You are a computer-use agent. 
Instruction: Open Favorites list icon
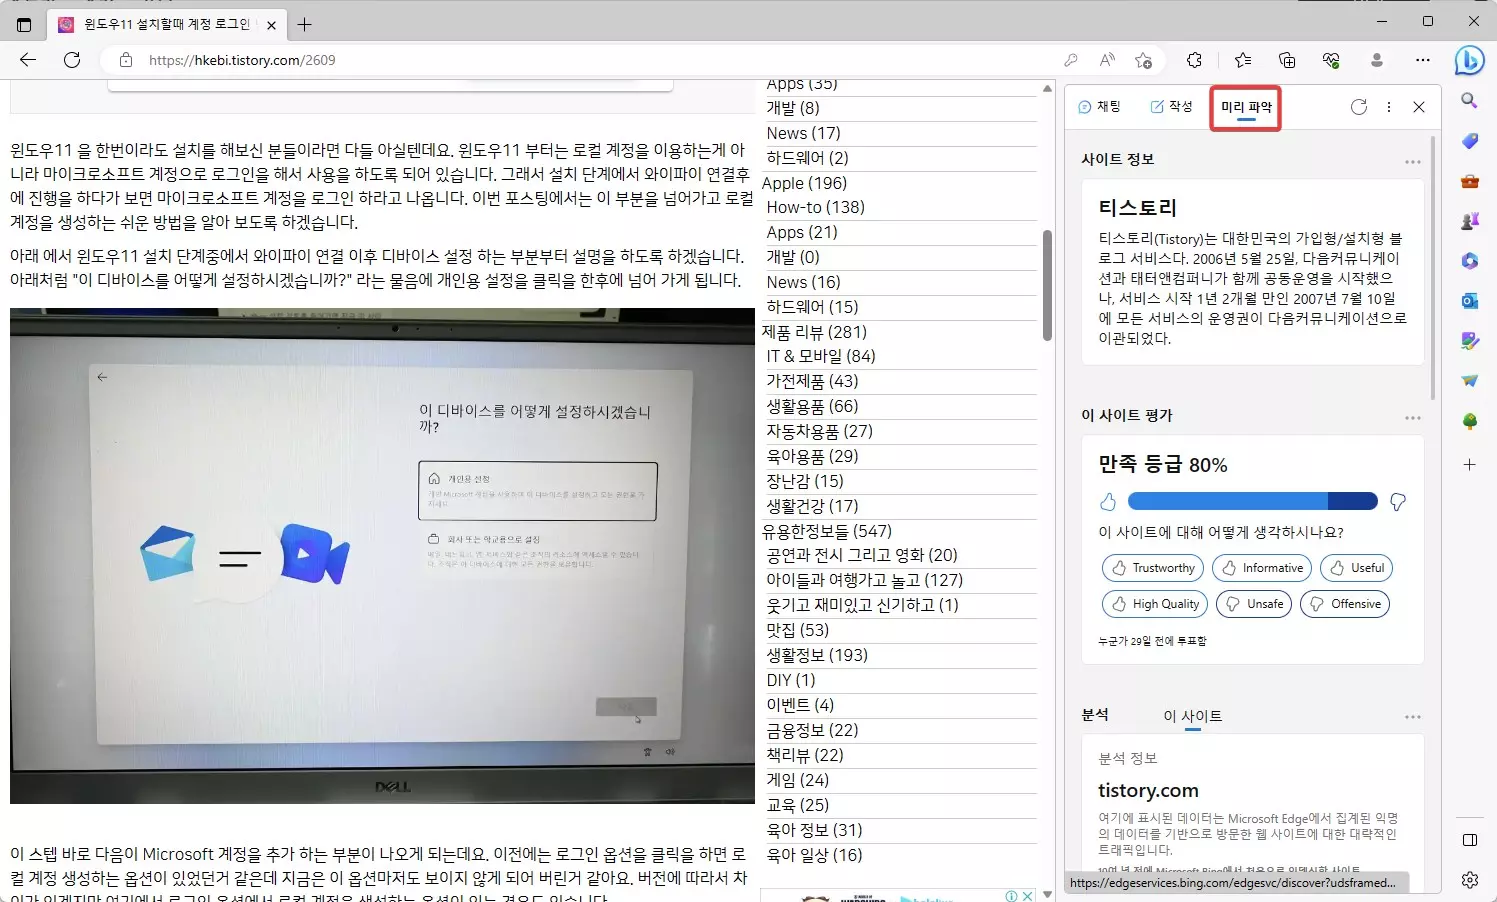pyautogui.click(x=1243, y=60)
